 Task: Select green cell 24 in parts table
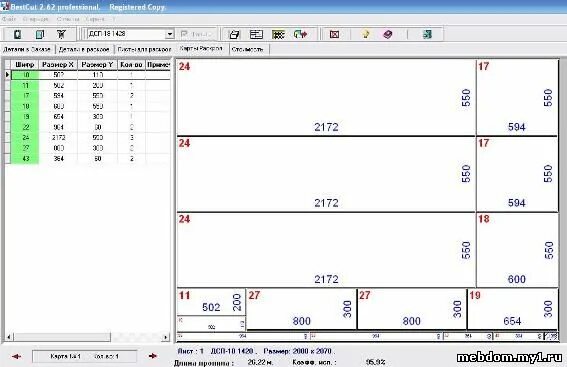tap(25, 137)
